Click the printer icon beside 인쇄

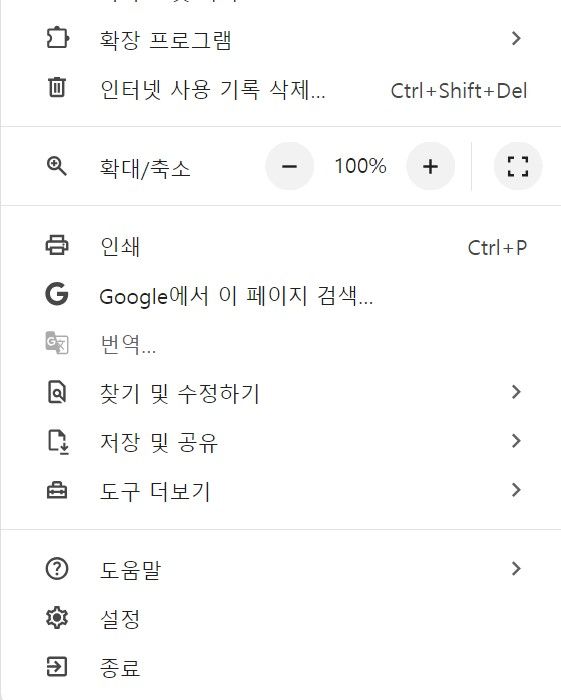[x=57, y=245]
